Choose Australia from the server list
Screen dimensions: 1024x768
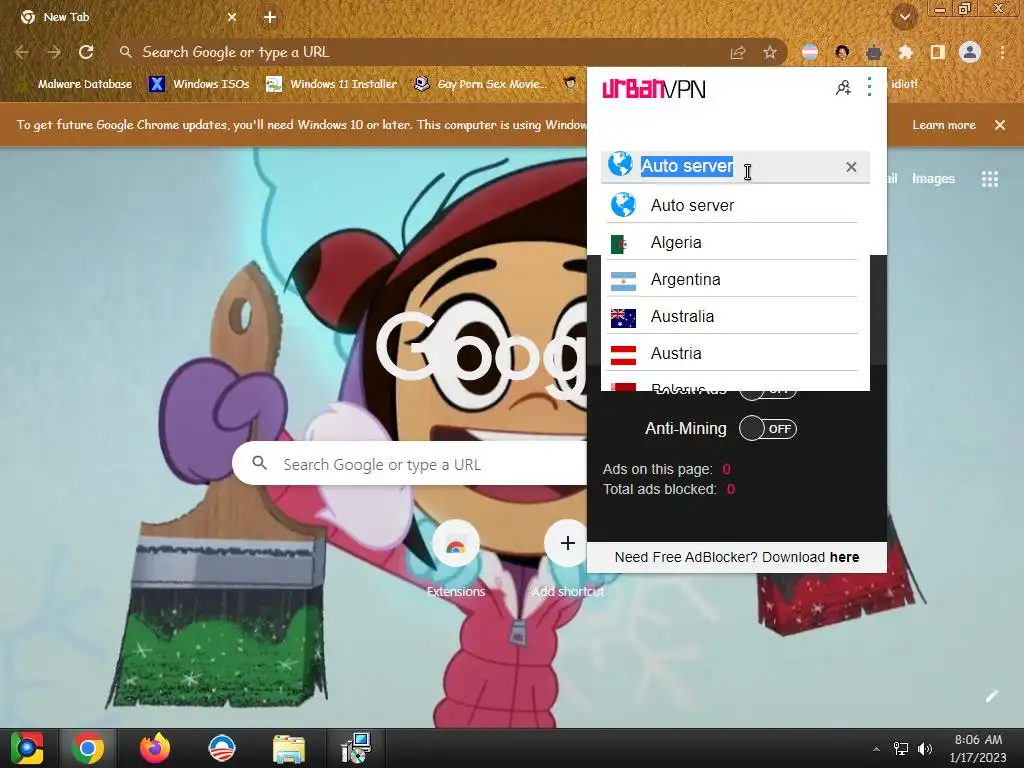[732, 316]
